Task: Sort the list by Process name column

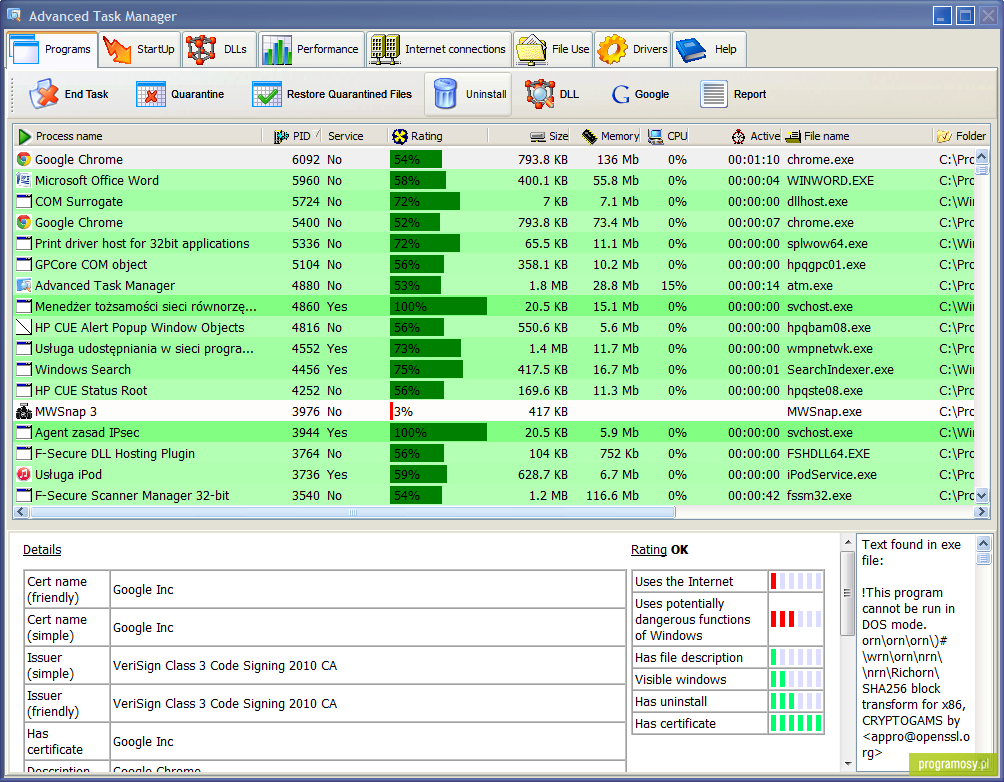Action: [x=138, y=136]
